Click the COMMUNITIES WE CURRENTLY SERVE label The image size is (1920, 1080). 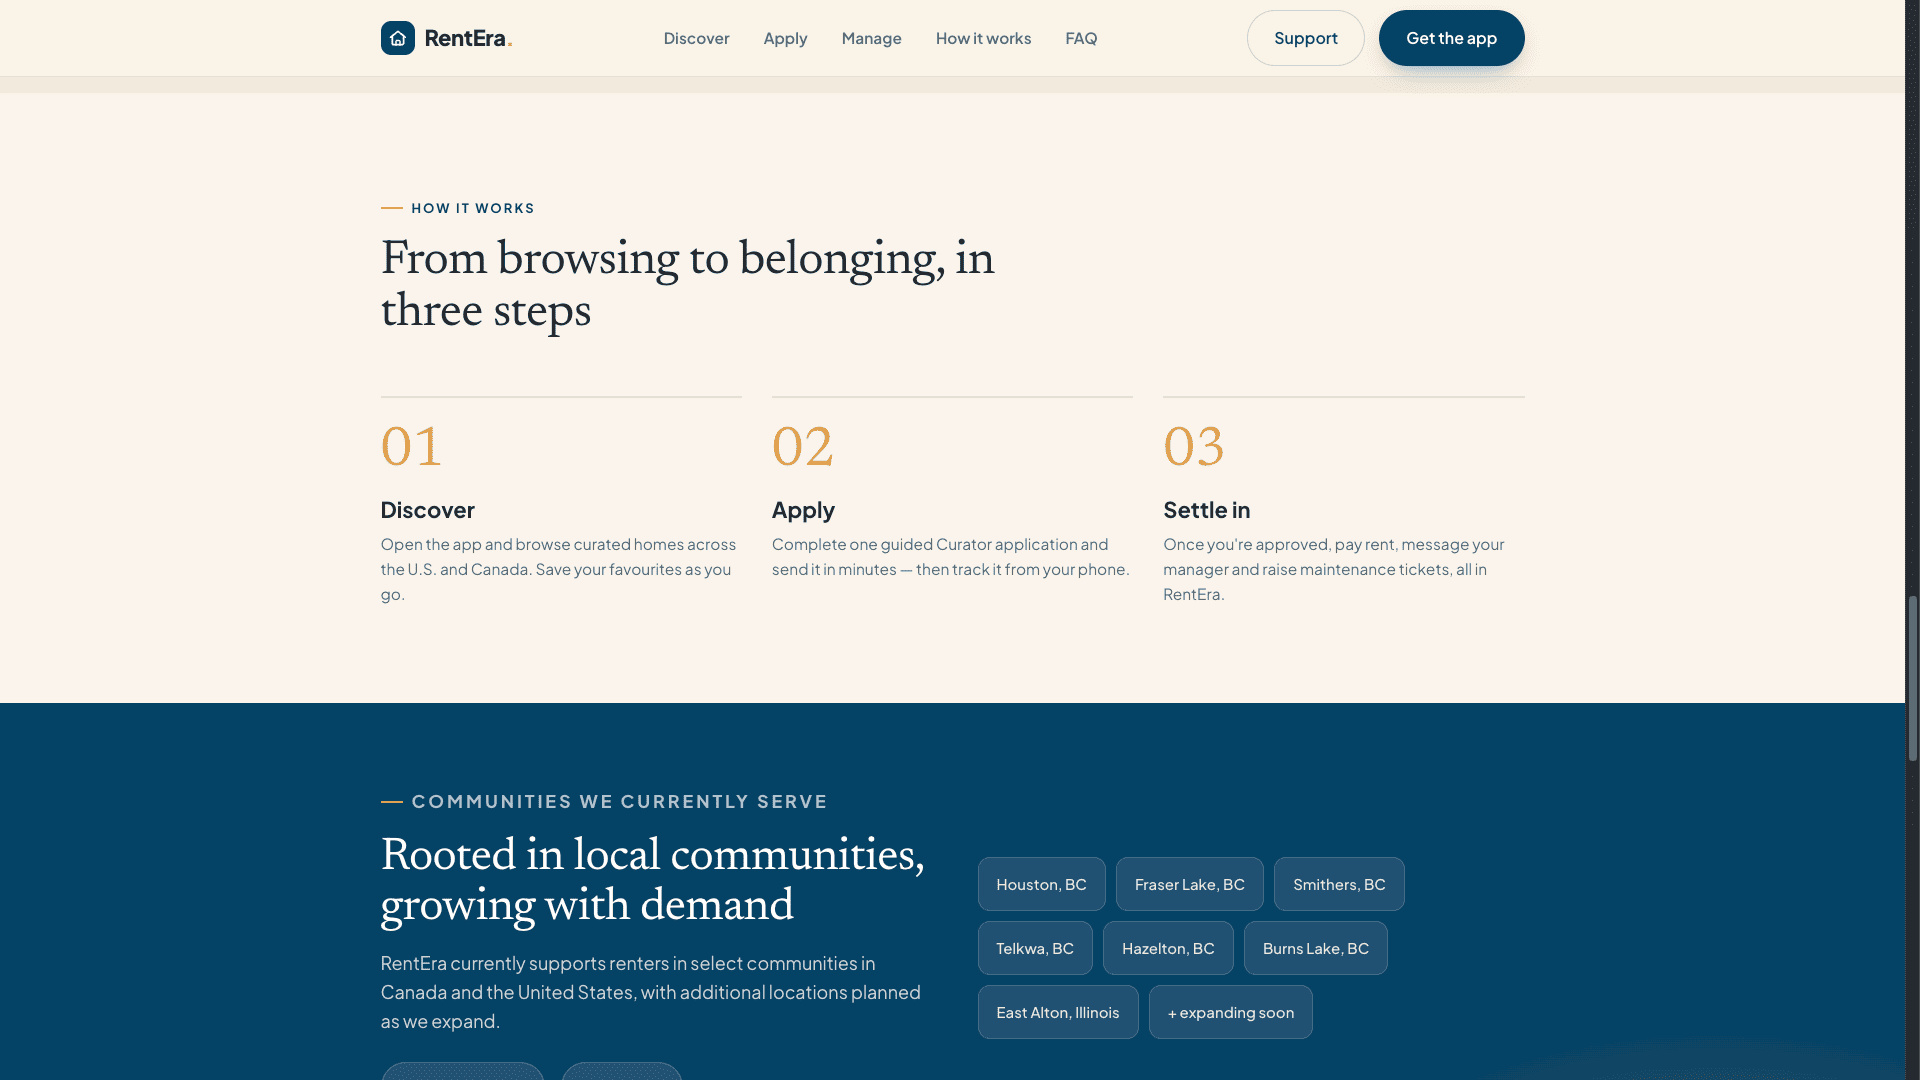[x=619, y=801]
